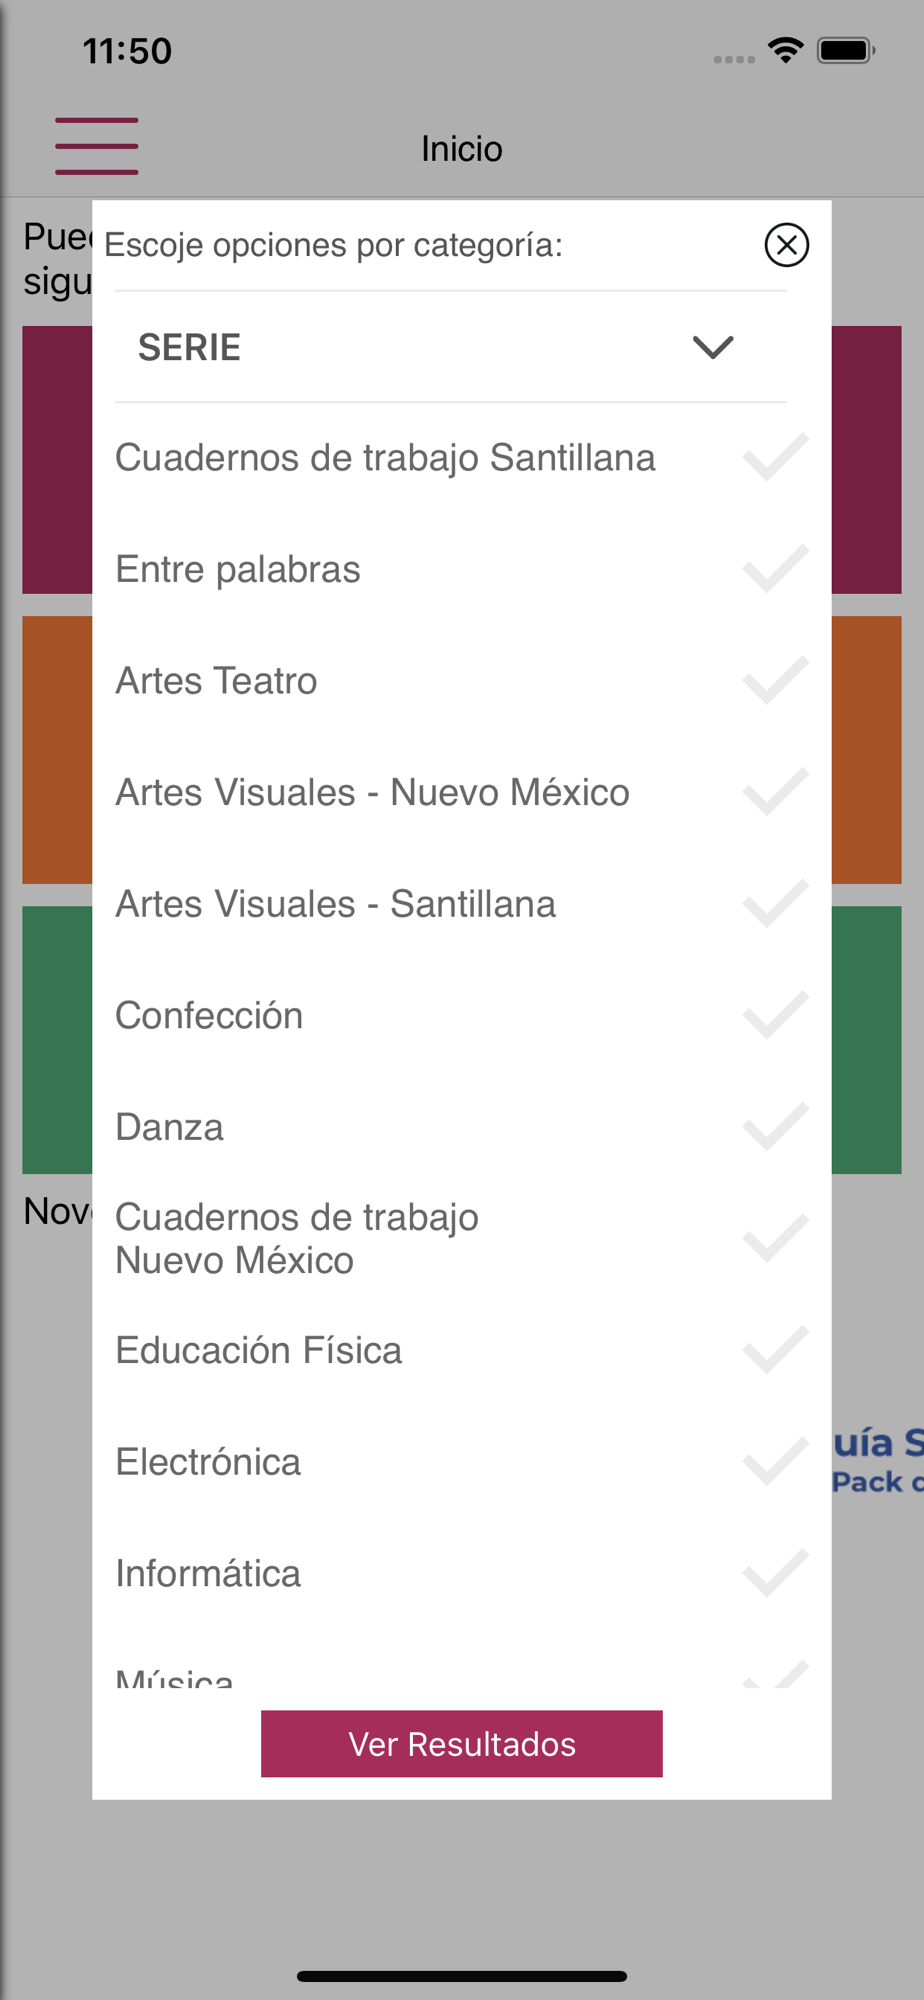Tick the Electrónica checkmark icon
The image size is (924, 2000).
[x=776, y=1461]
